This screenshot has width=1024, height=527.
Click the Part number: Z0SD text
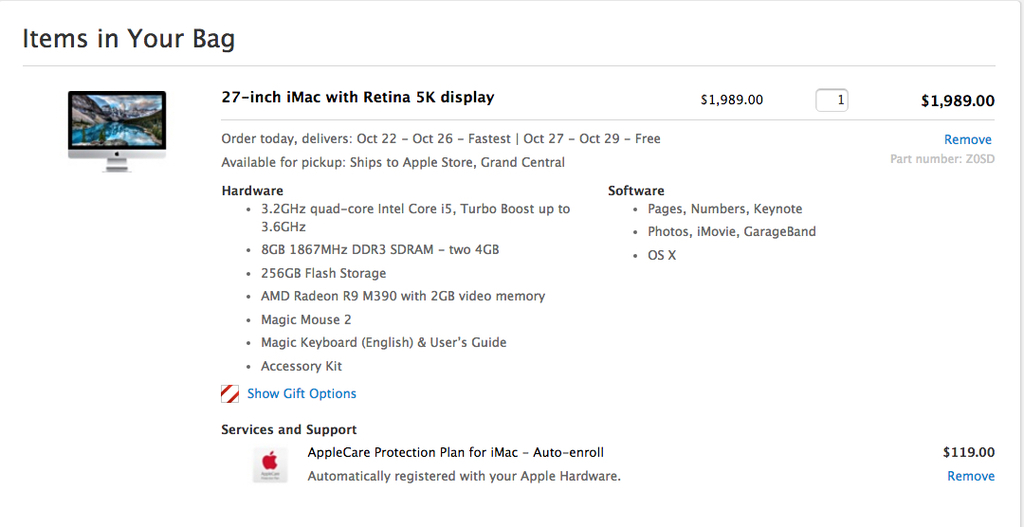coord(942,159)
